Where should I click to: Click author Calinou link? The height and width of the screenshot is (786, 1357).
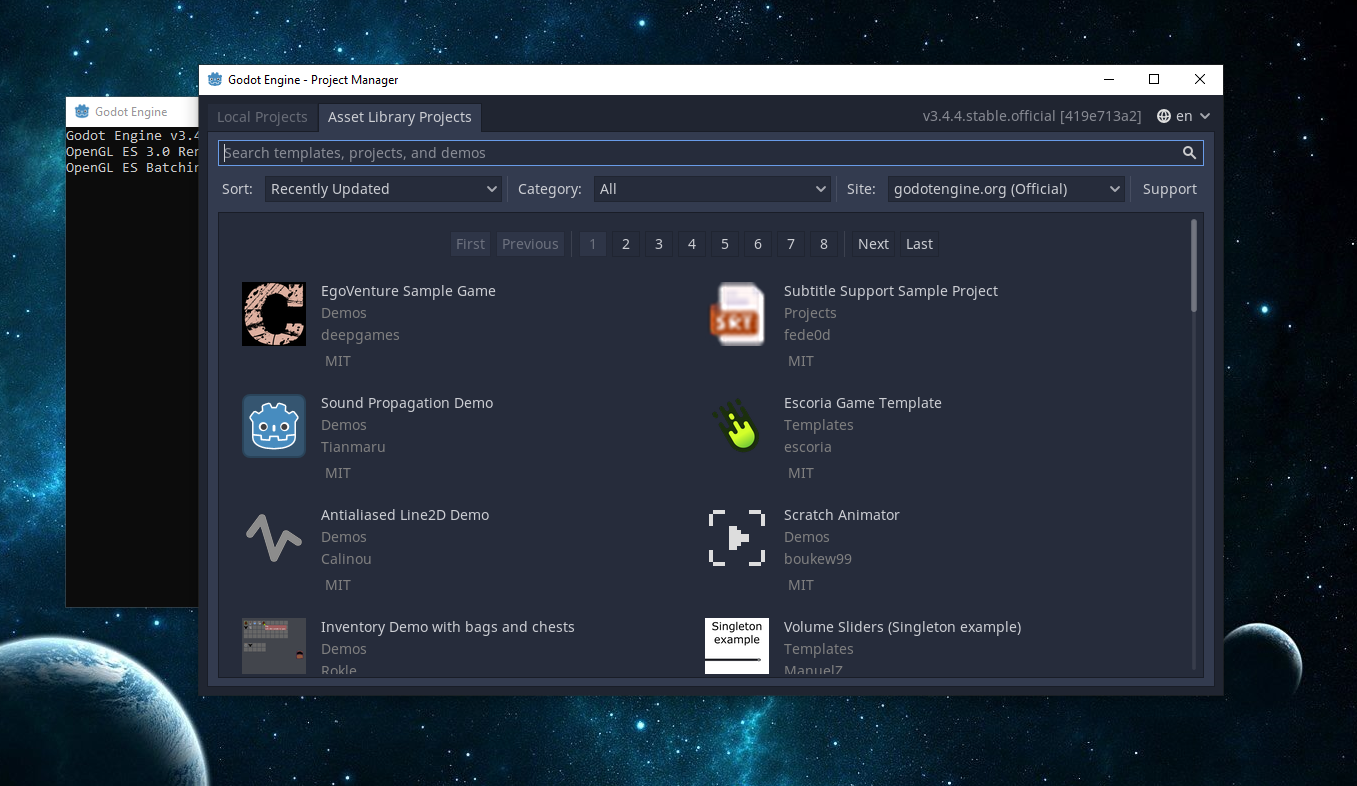[346, 559]
